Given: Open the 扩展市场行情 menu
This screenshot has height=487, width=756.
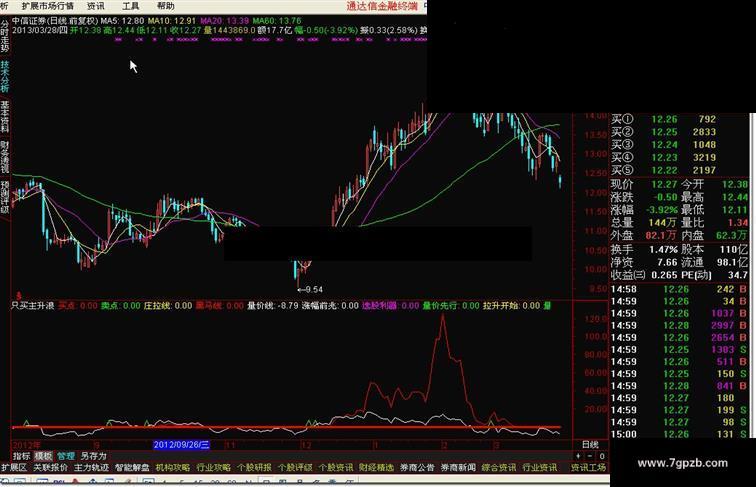Looking at the screenshot, I should 47,6.
